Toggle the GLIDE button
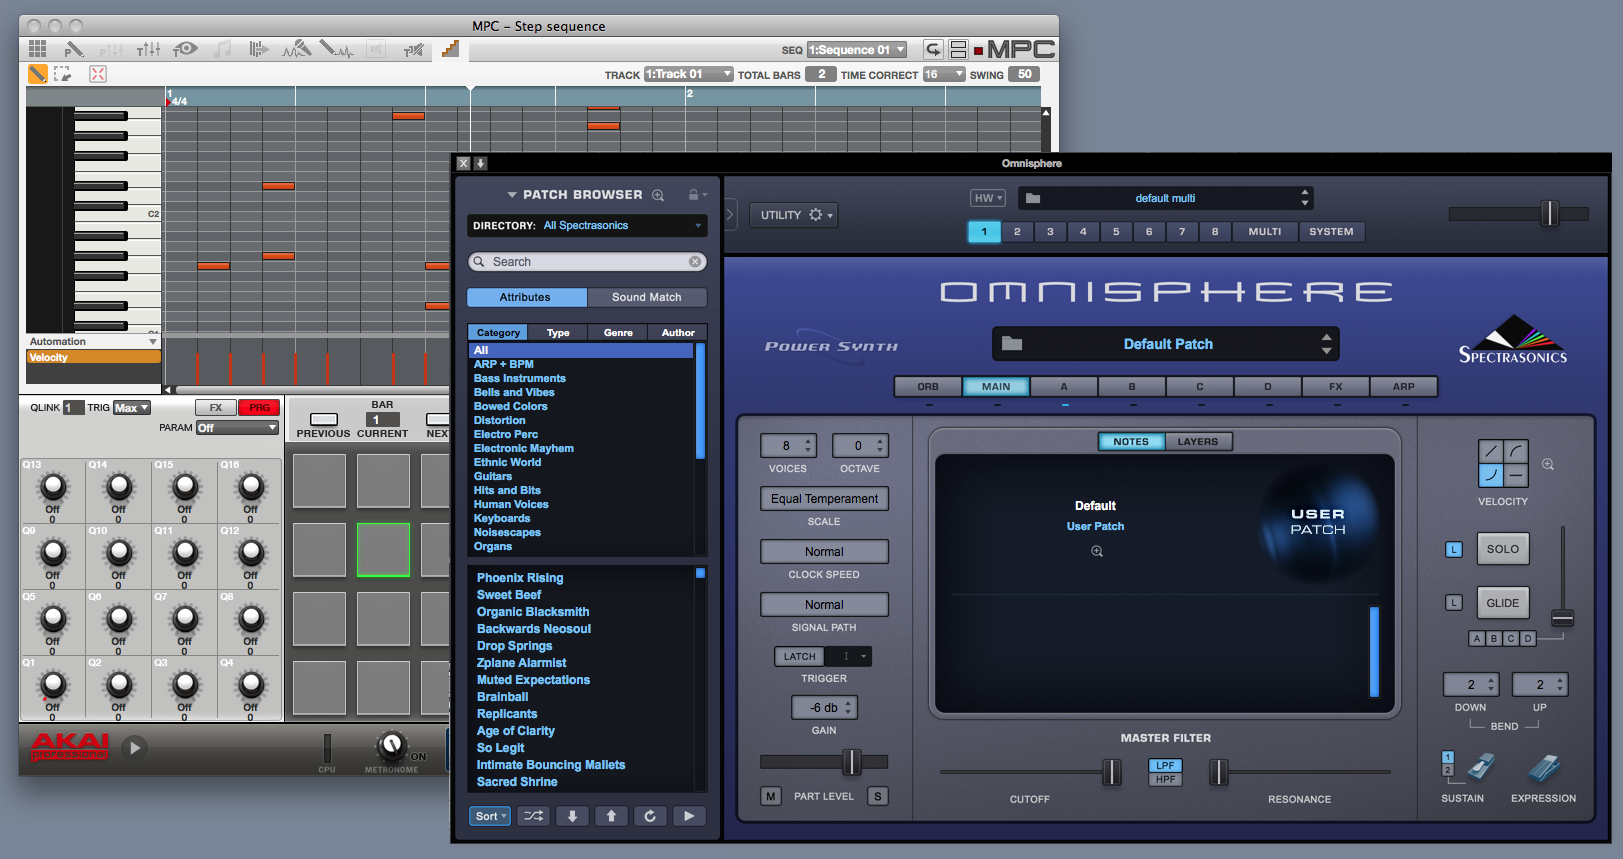The height and width of the screenshot is (859, 1623). pos(1503,603)
